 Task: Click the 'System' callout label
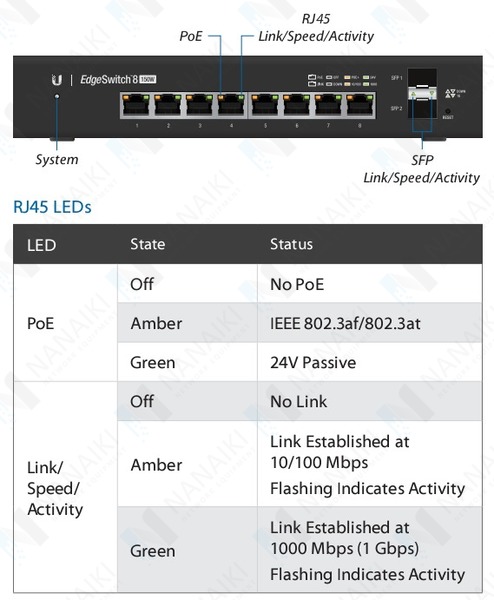click(57, 159)
